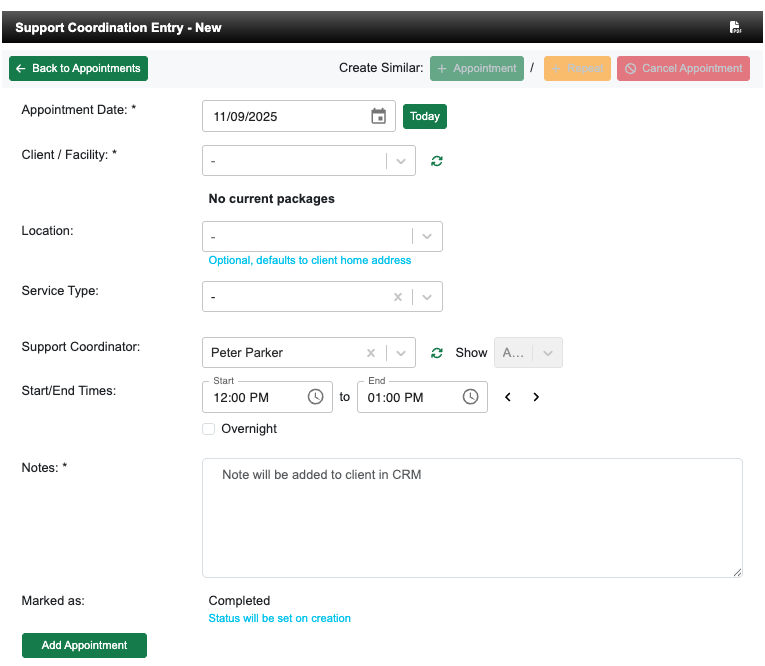Go Back to Appointments
This screenshot has width=765, height=666.
(x=79, y=68)
